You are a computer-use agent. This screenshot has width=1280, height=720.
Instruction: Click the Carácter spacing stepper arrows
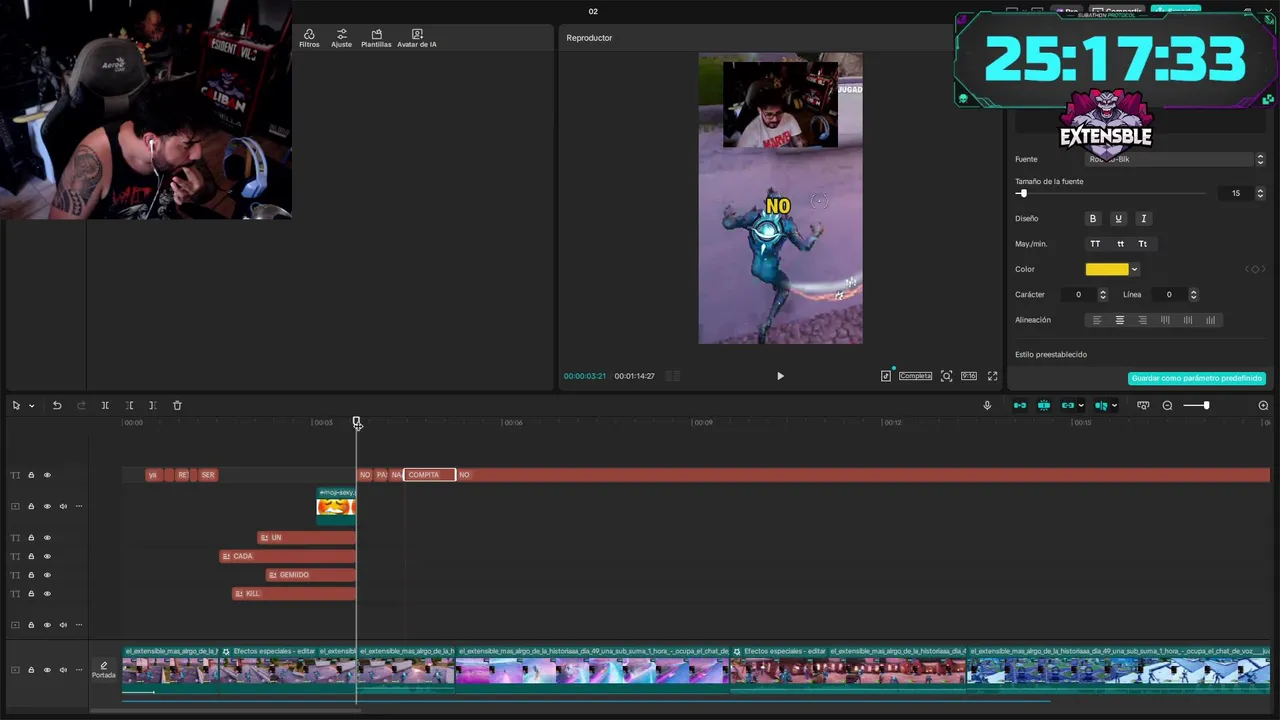click(1103, 295)
